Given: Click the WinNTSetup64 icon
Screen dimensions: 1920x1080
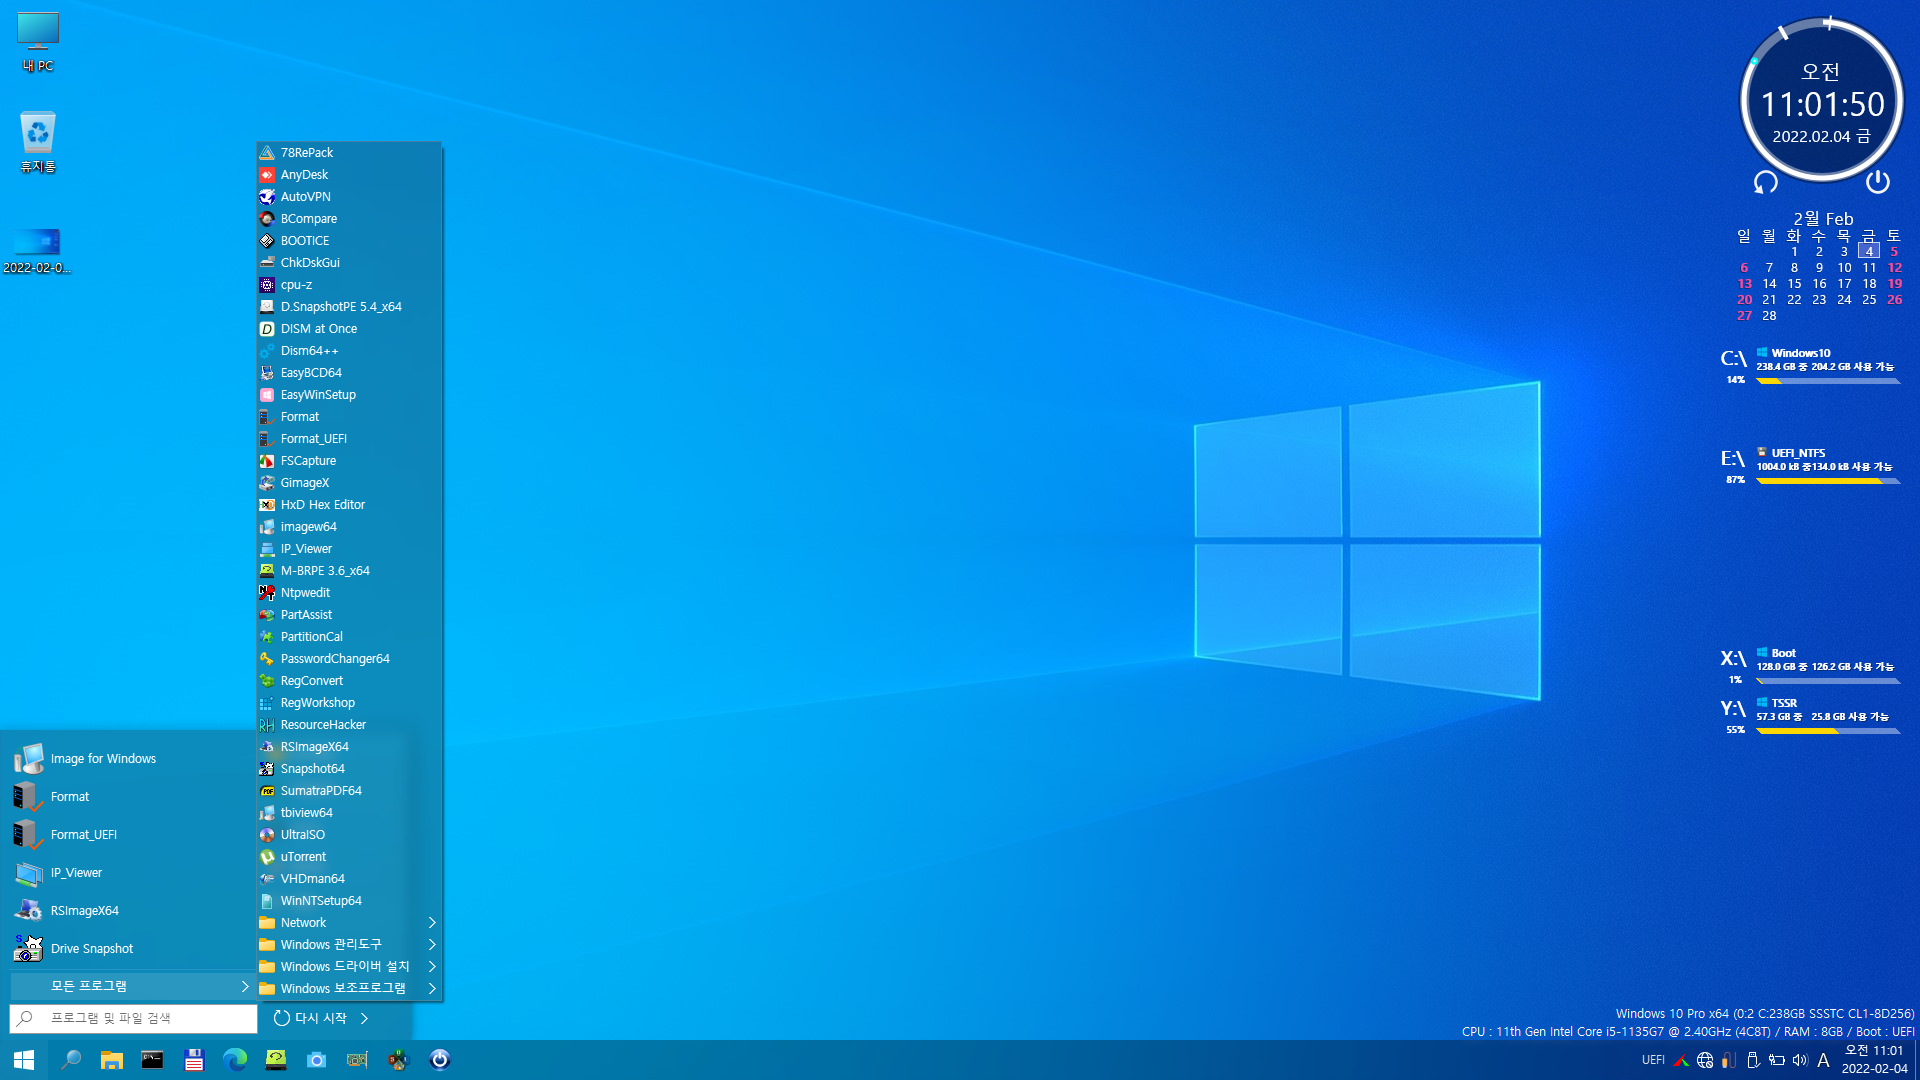Looking at the screenshot, I should point(267,901).
